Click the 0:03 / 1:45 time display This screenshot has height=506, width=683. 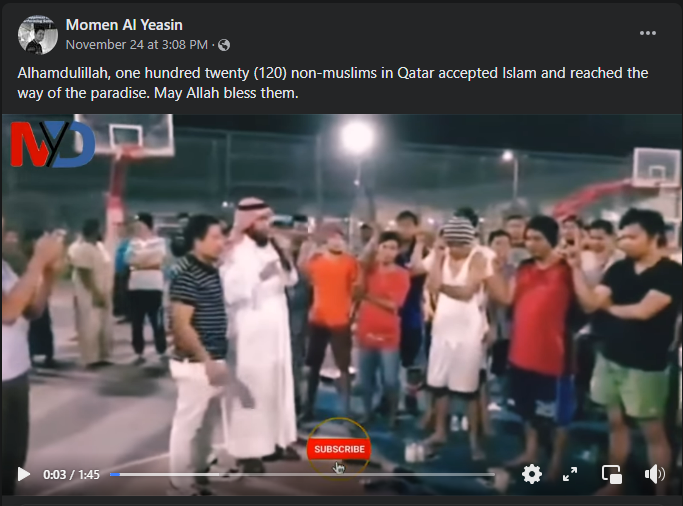point(71,474)
